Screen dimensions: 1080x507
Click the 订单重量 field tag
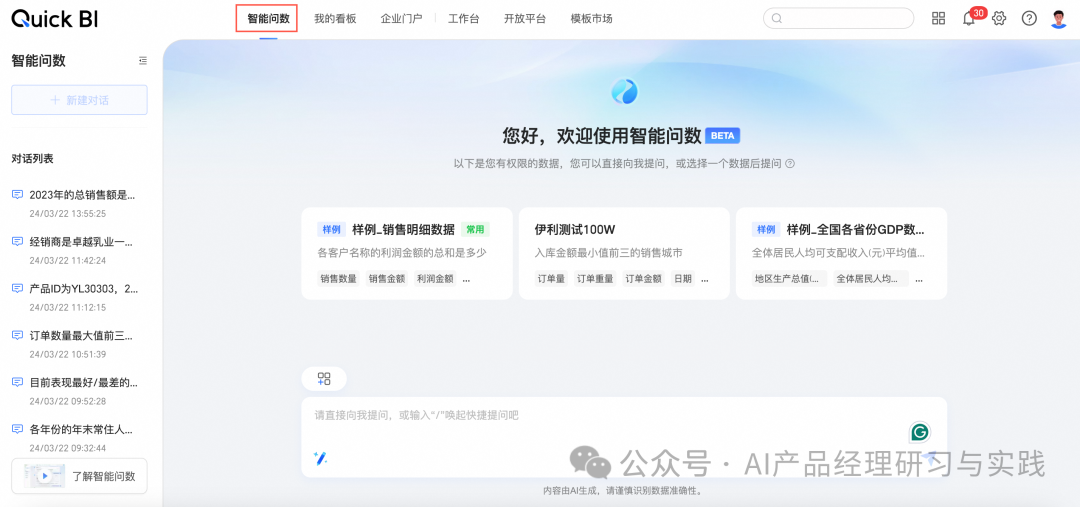(594, 279)
